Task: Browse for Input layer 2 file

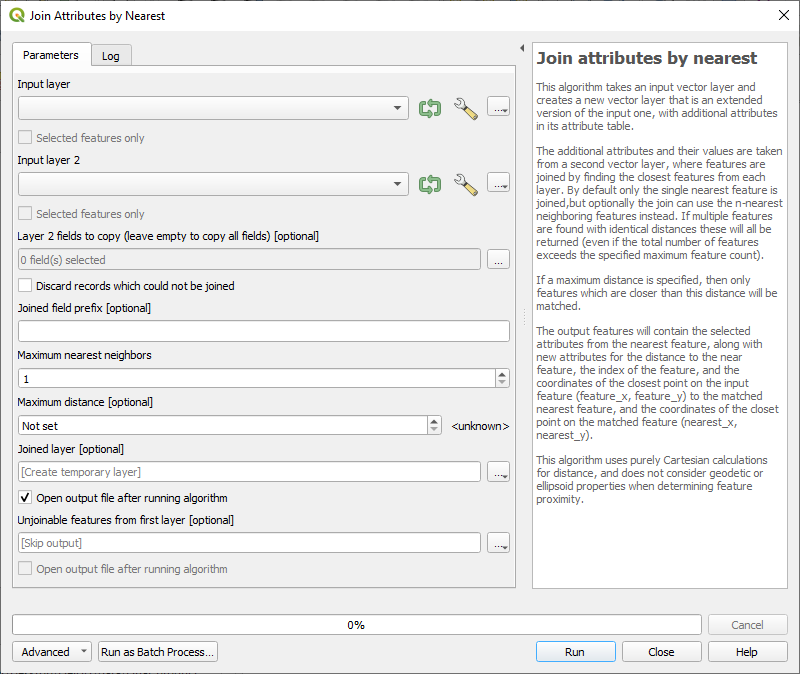Action: click(x=498, y=184)
